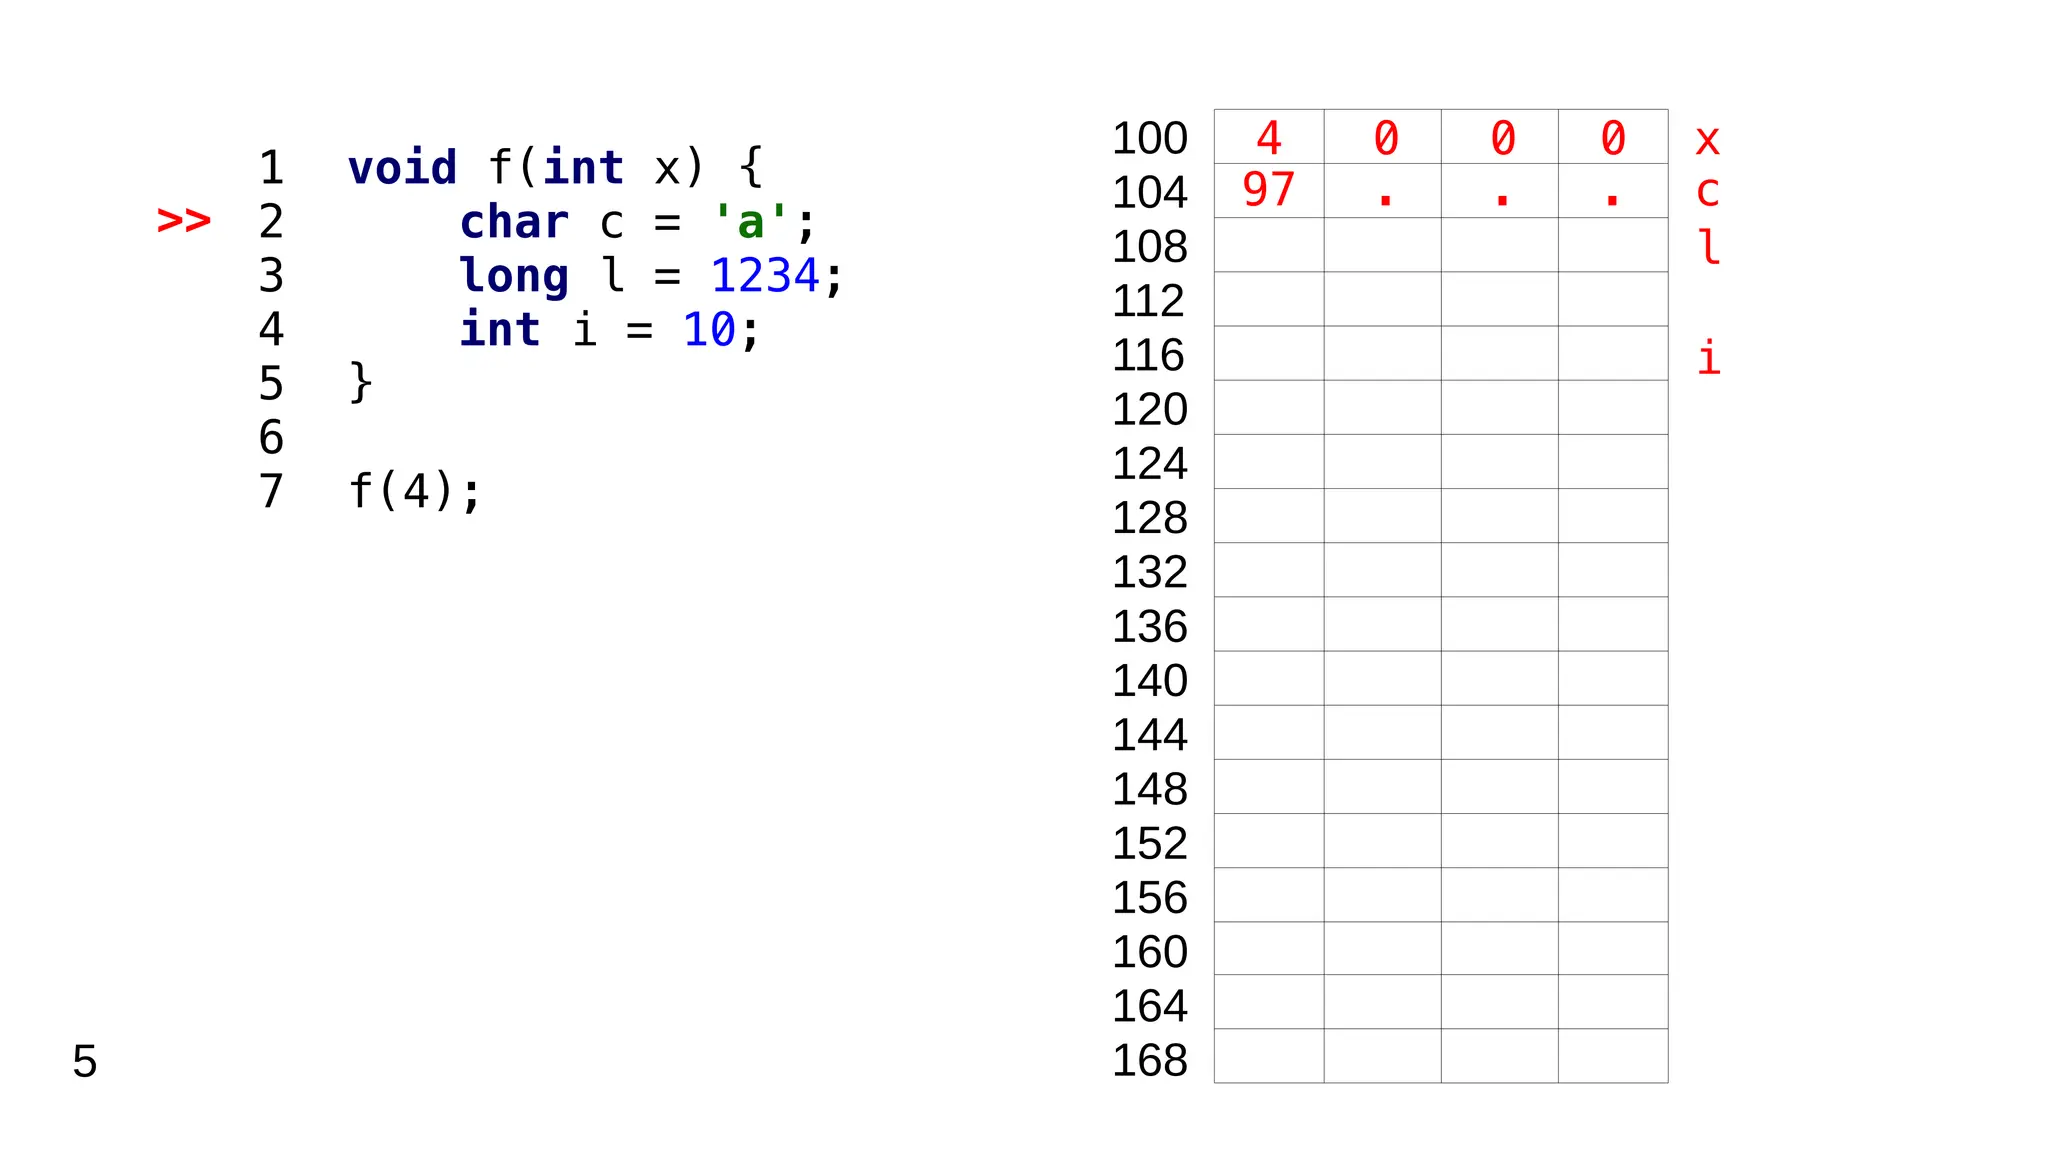Click memory address label 144

1150,734
